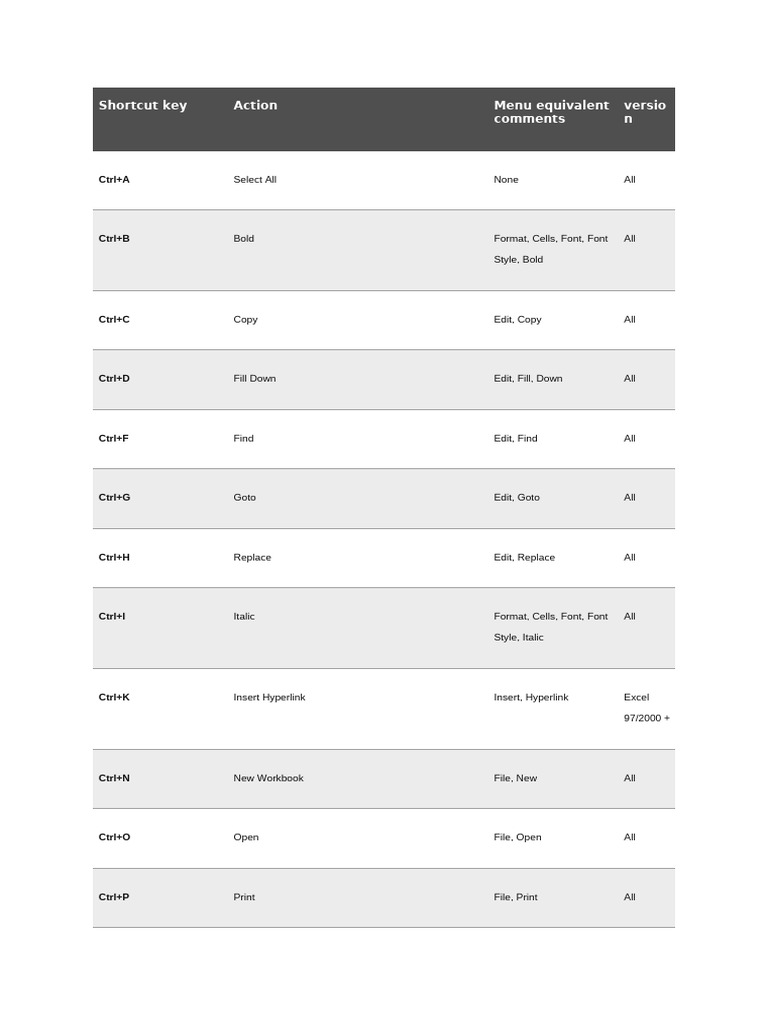
Task: Click the 'Menu equivalent comments' header
Action: pyautogui.click(x=550, y=112)
